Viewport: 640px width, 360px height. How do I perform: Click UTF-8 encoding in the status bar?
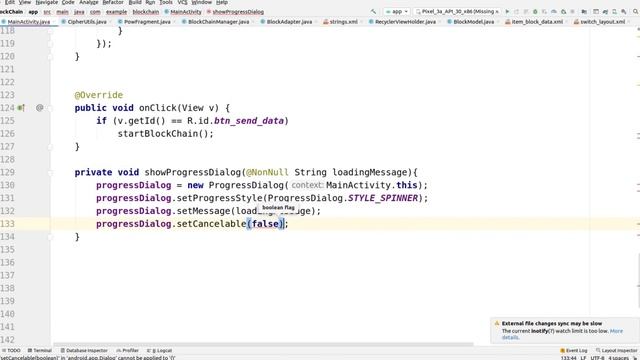597,358
